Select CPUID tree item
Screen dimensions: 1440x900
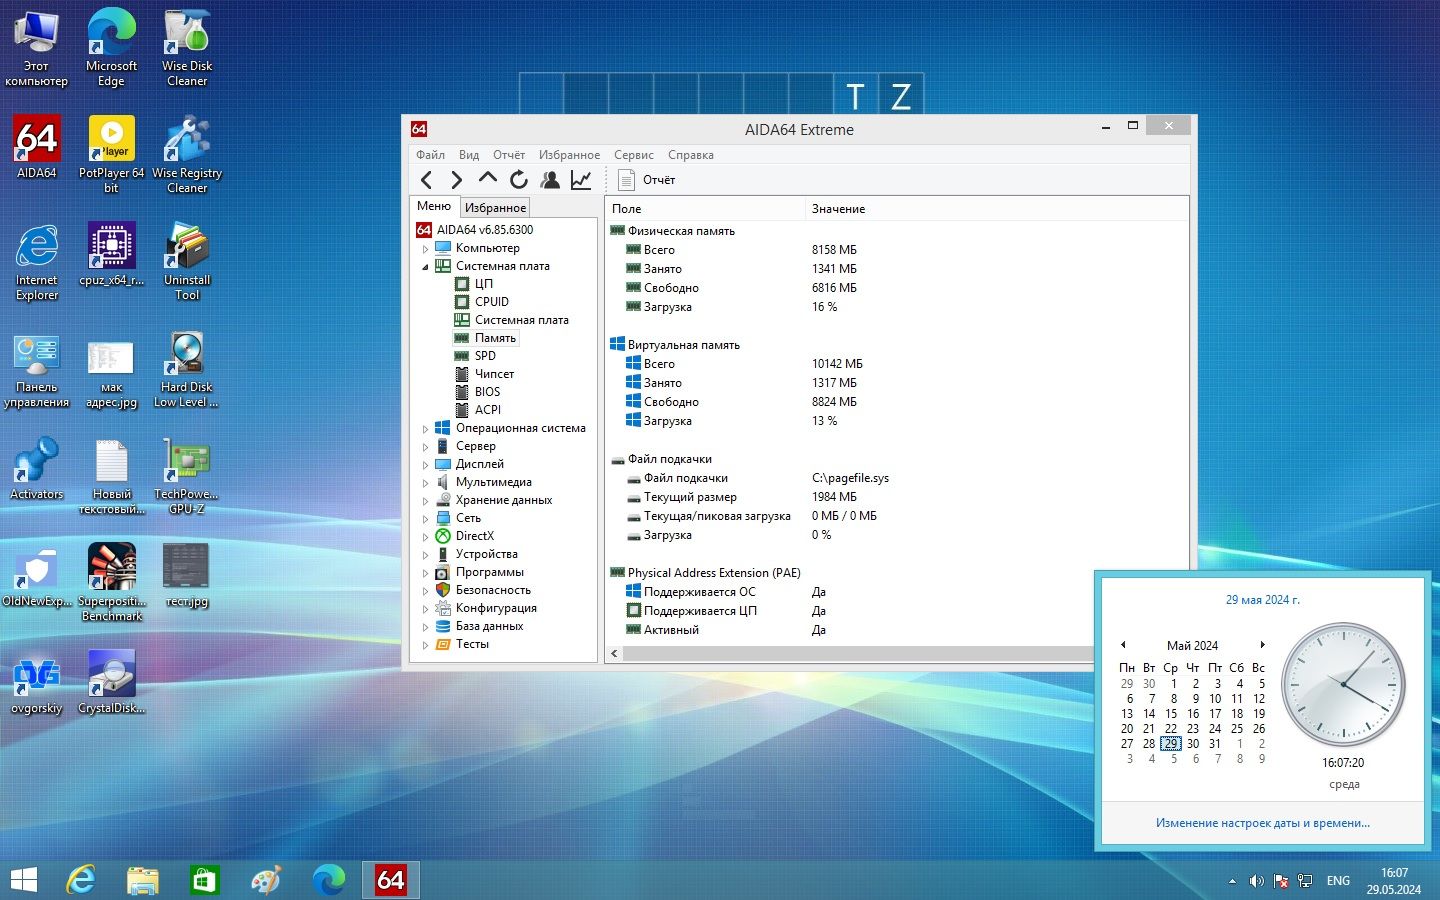(x=492, y=302)
